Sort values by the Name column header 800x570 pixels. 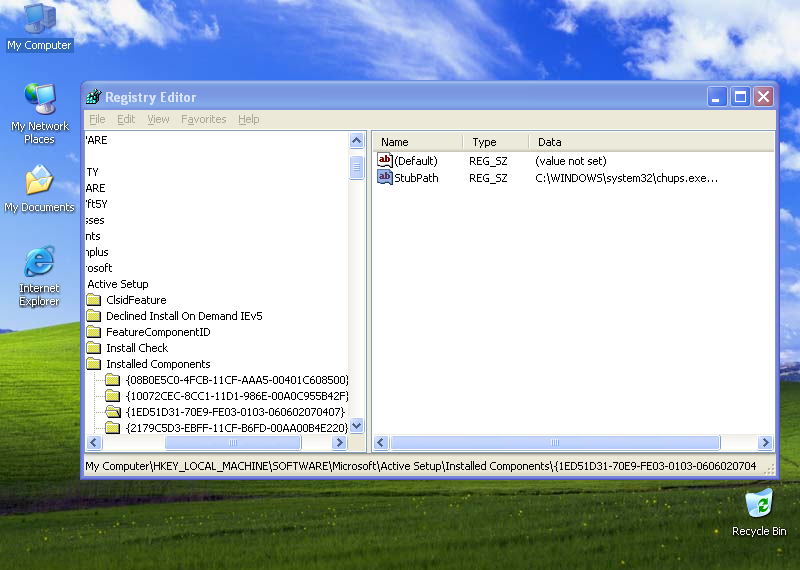click(417, 142)
